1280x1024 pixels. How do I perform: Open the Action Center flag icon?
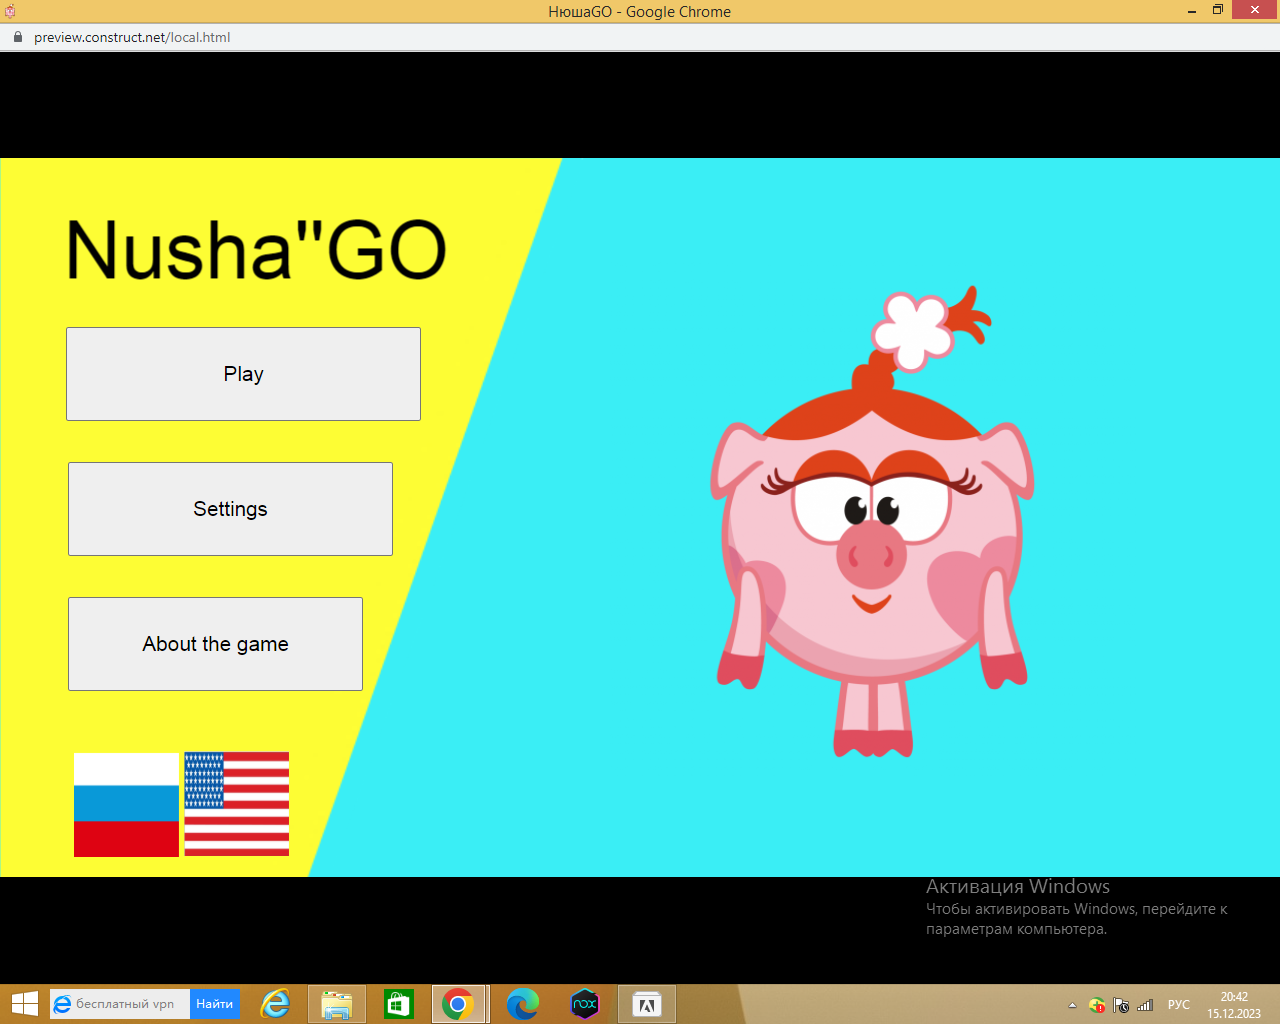(1121, 1005)
